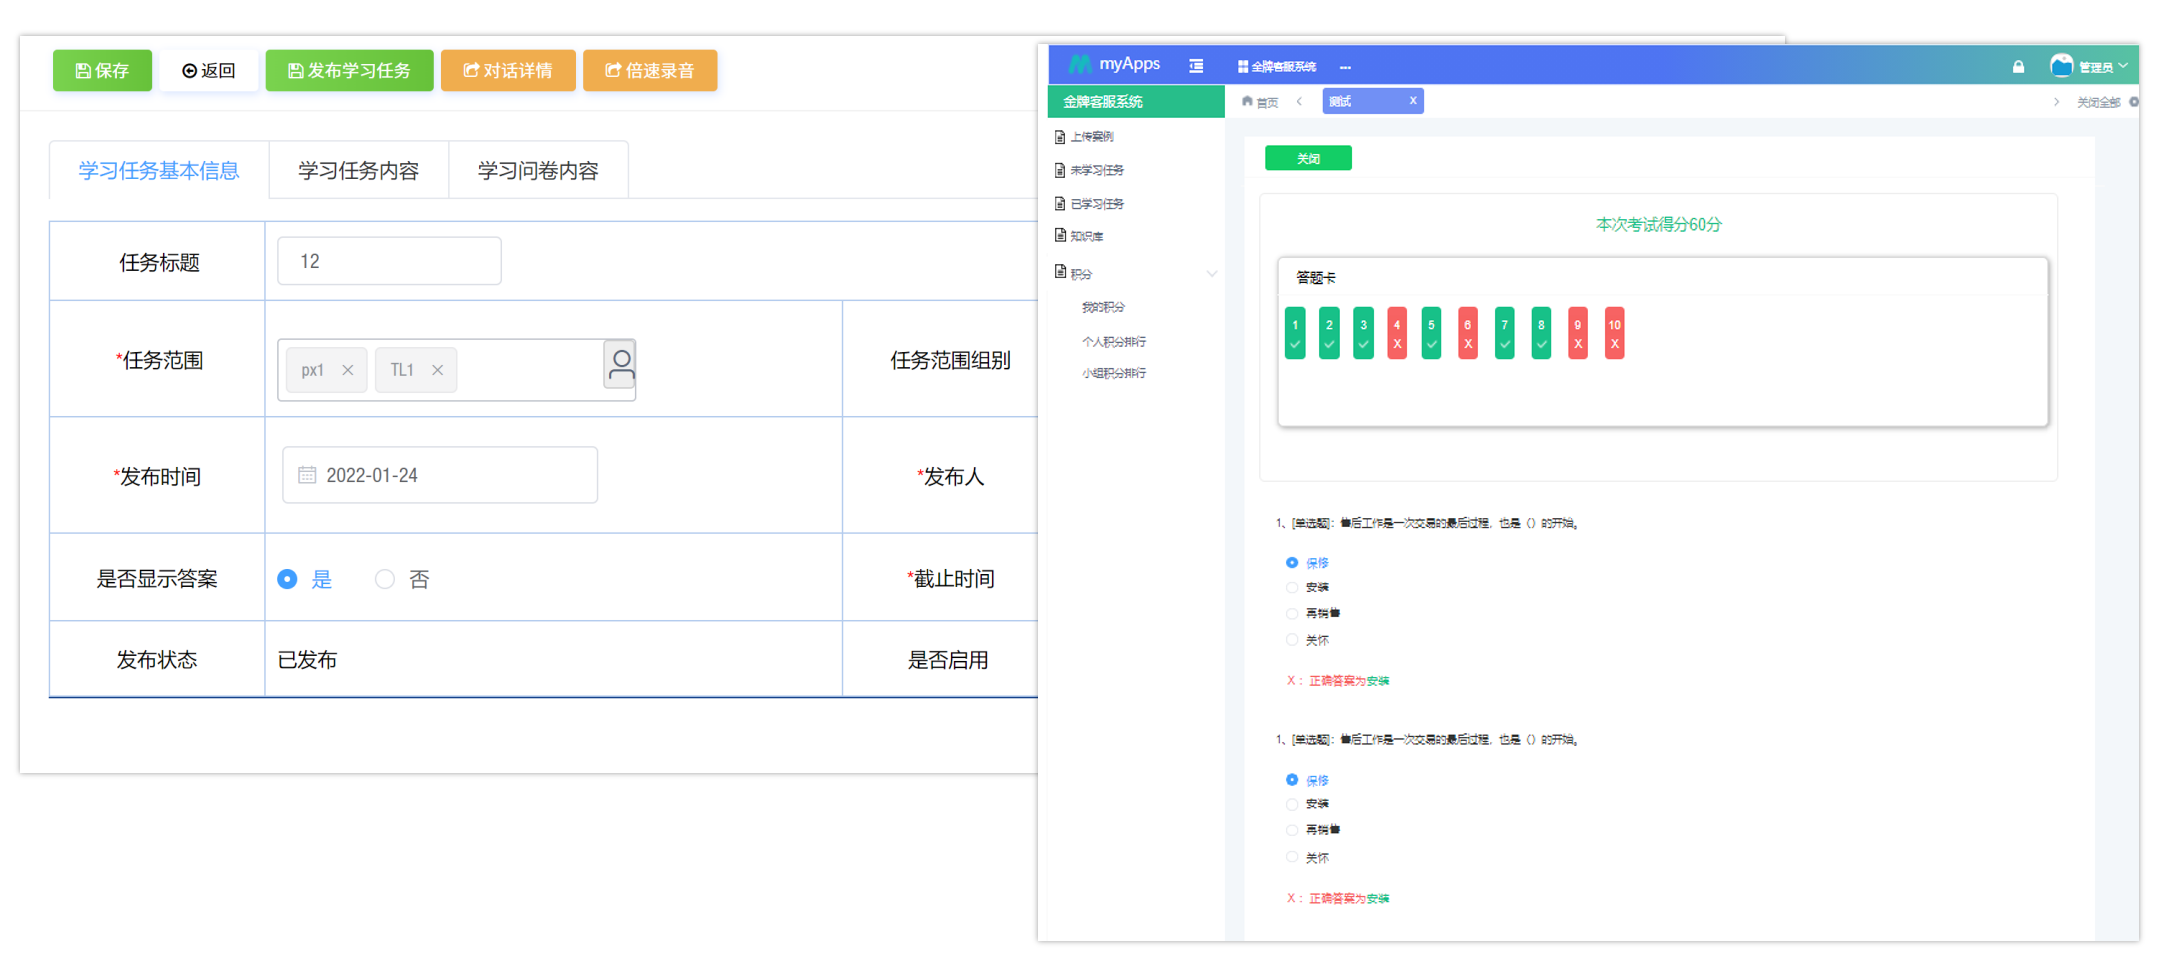Open 管理员 user dropdown

pyautogui.click(x=2103, y=67)
